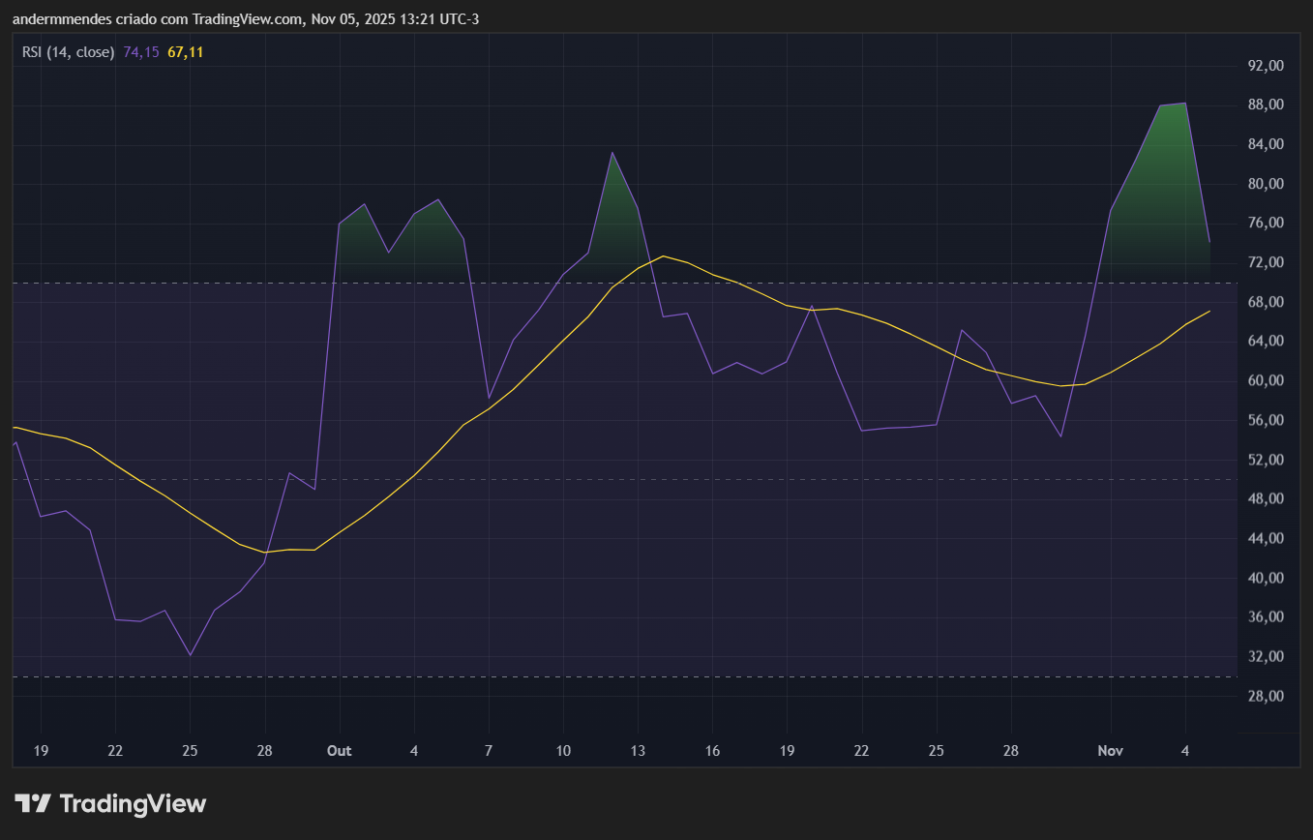Click the RSI peak near 83 in mid-October
1313x840 pixels.
[612, 153]
